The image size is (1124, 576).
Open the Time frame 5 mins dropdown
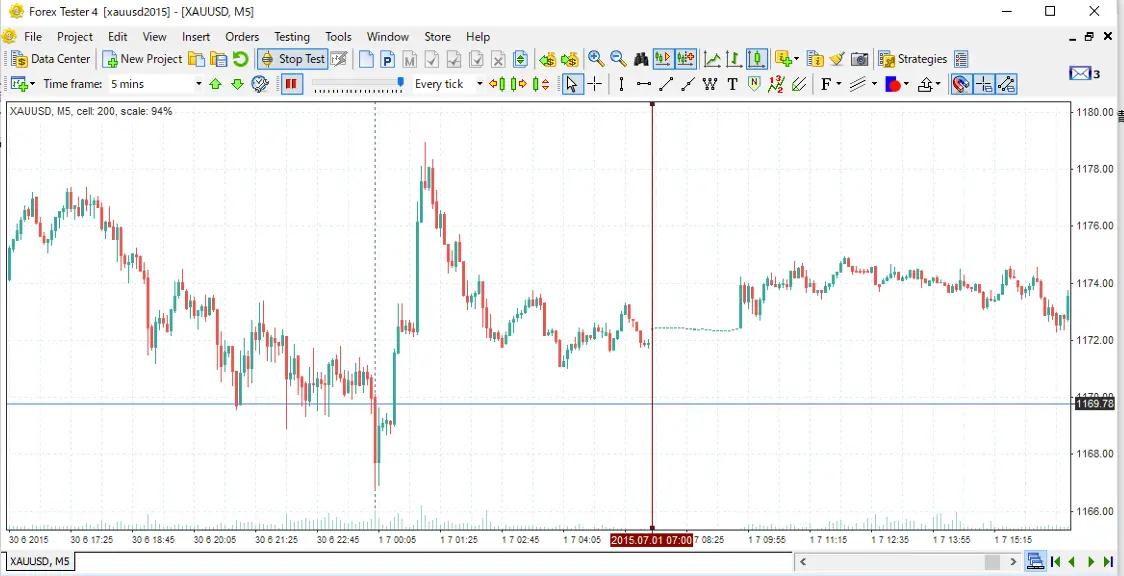click(156, 85)
